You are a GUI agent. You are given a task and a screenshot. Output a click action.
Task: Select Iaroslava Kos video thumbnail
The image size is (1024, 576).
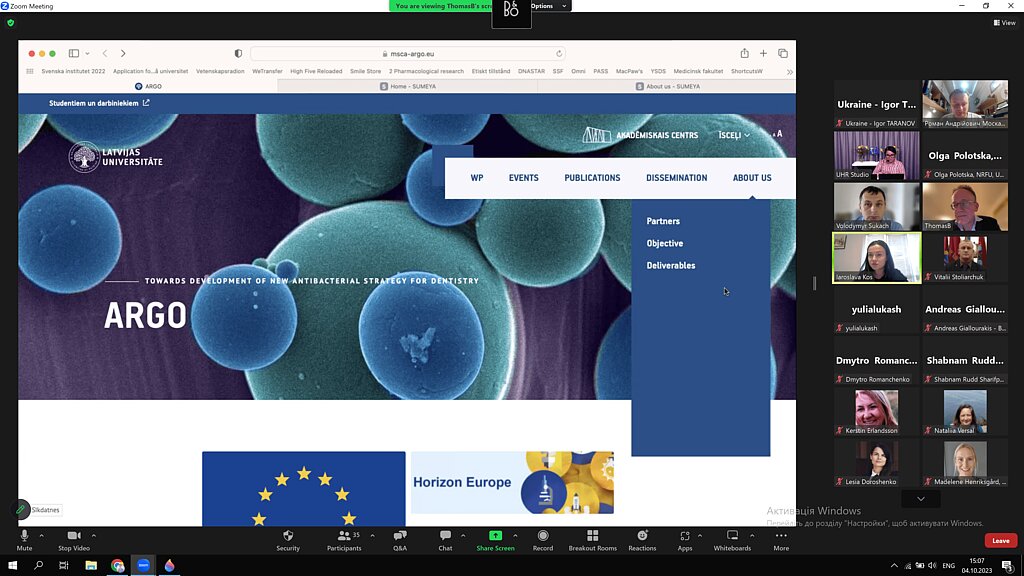pos(876,258)
